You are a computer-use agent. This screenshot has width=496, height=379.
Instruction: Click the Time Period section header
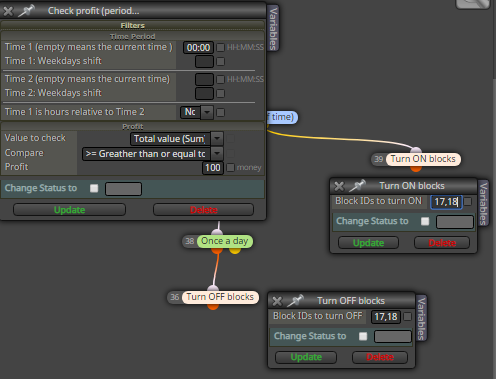pyautogui.click(x=133, y=36)
